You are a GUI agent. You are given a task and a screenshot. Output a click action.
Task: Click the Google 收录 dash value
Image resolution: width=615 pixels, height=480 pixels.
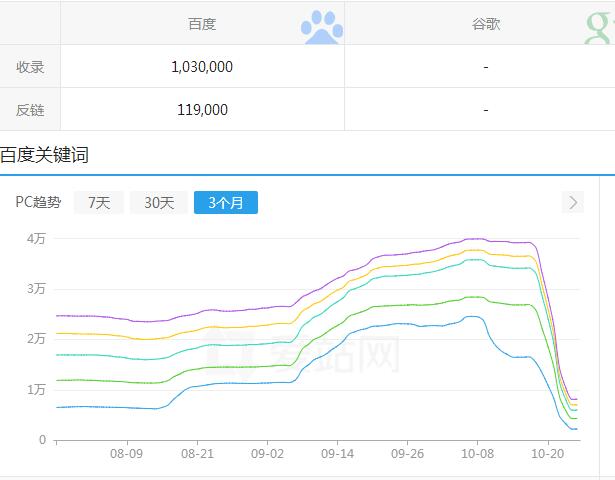click(x=485, y=67)
